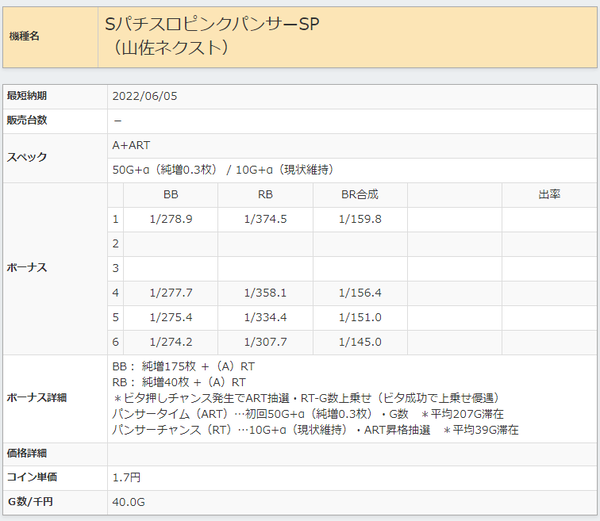
Task: Click setting number 6 row header
Action: pyautogui.click(x=116, y=342)
